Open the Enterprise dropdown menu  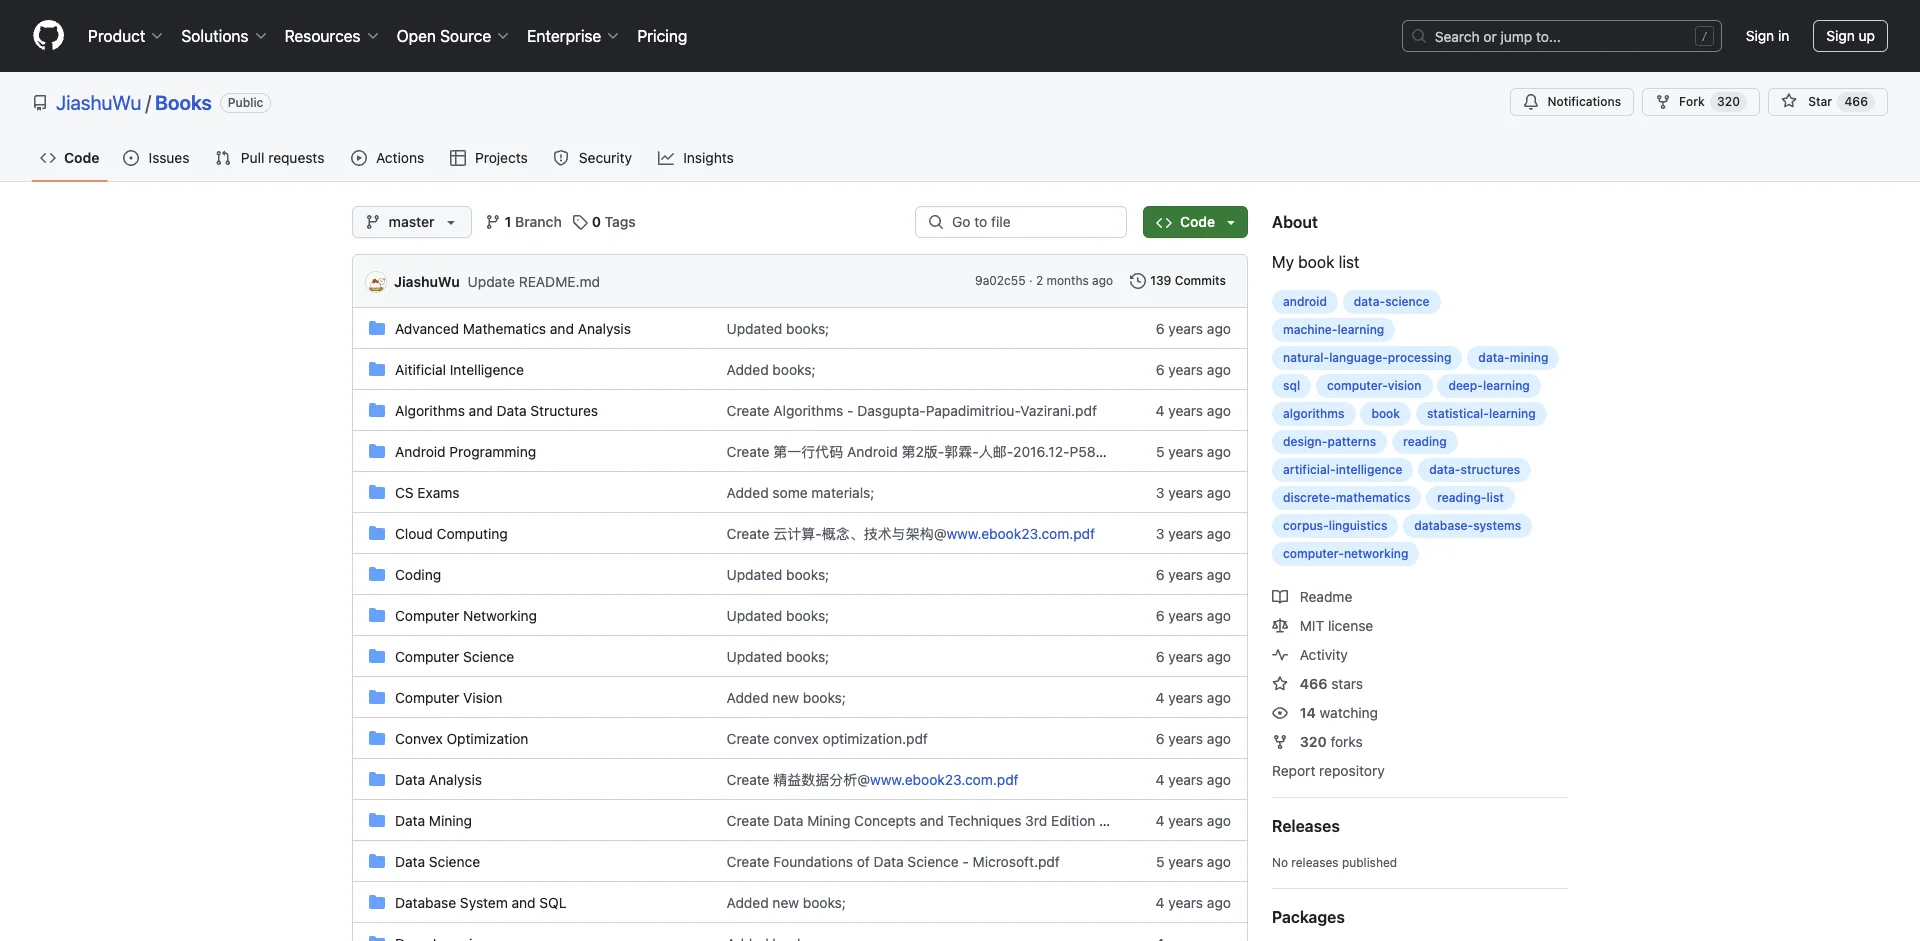pos(572,36)
